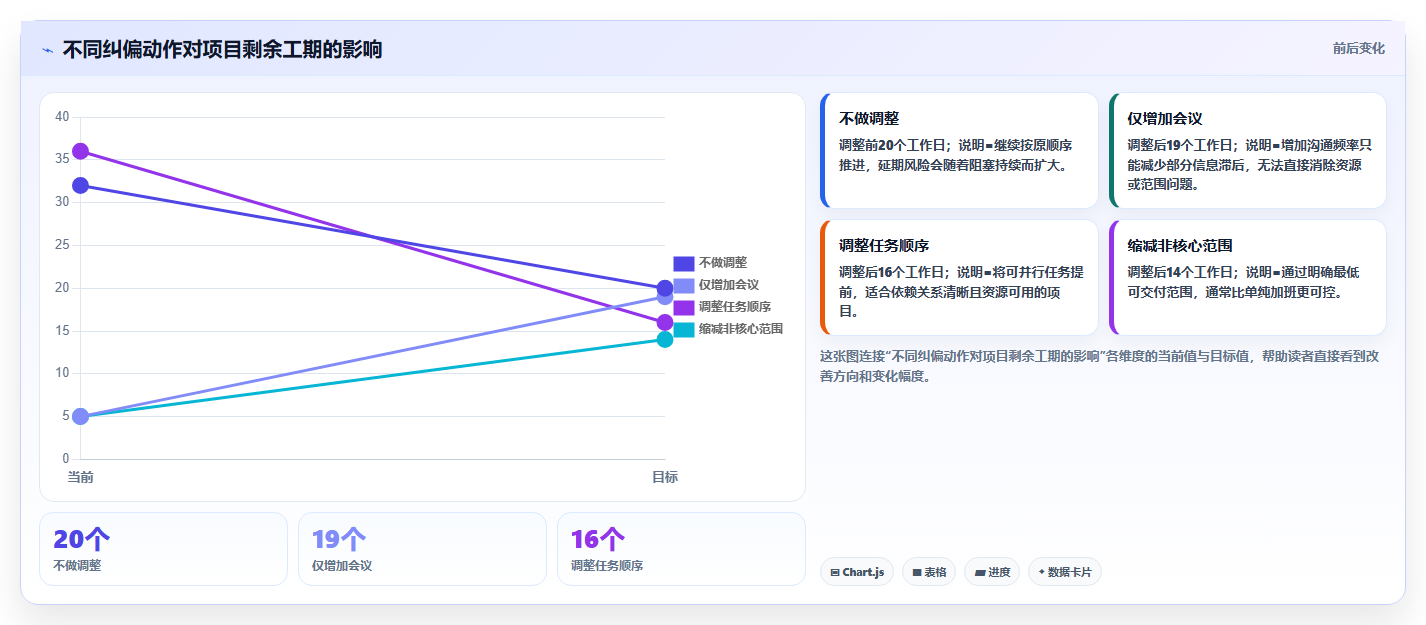Click the purple target point at 16
Viewport: 1426px width, 625px height.
coord(665,322)
